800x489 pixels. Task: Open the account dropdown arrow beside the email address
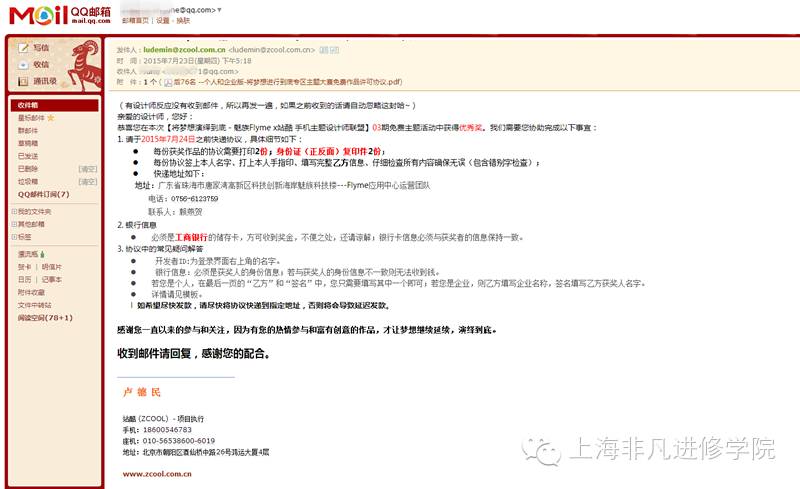pyautogui.click(x=219, y=10)
